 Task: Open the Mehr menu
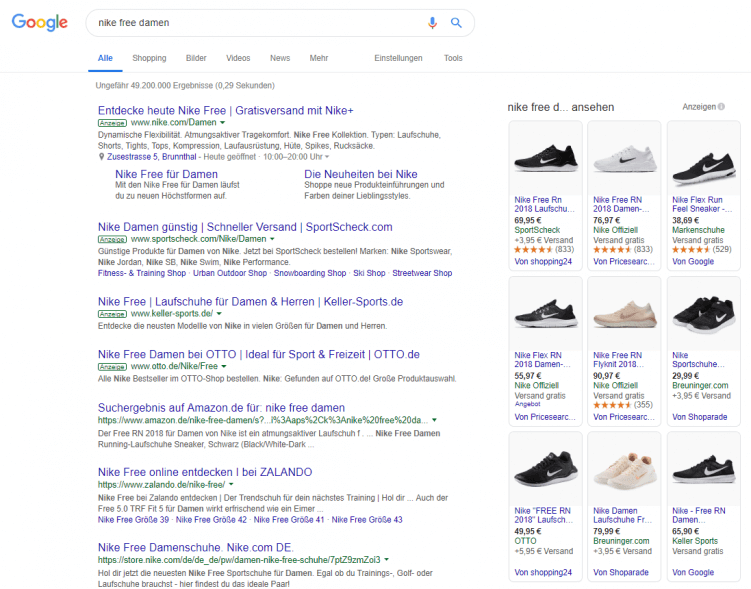(x=319, y=58)
